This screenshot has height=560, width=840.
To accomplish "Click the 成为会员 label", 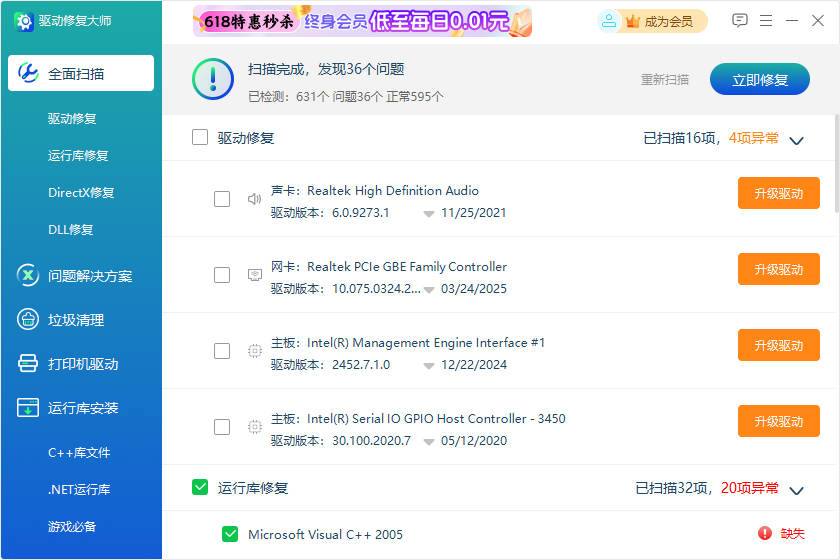I will (669, 21).
